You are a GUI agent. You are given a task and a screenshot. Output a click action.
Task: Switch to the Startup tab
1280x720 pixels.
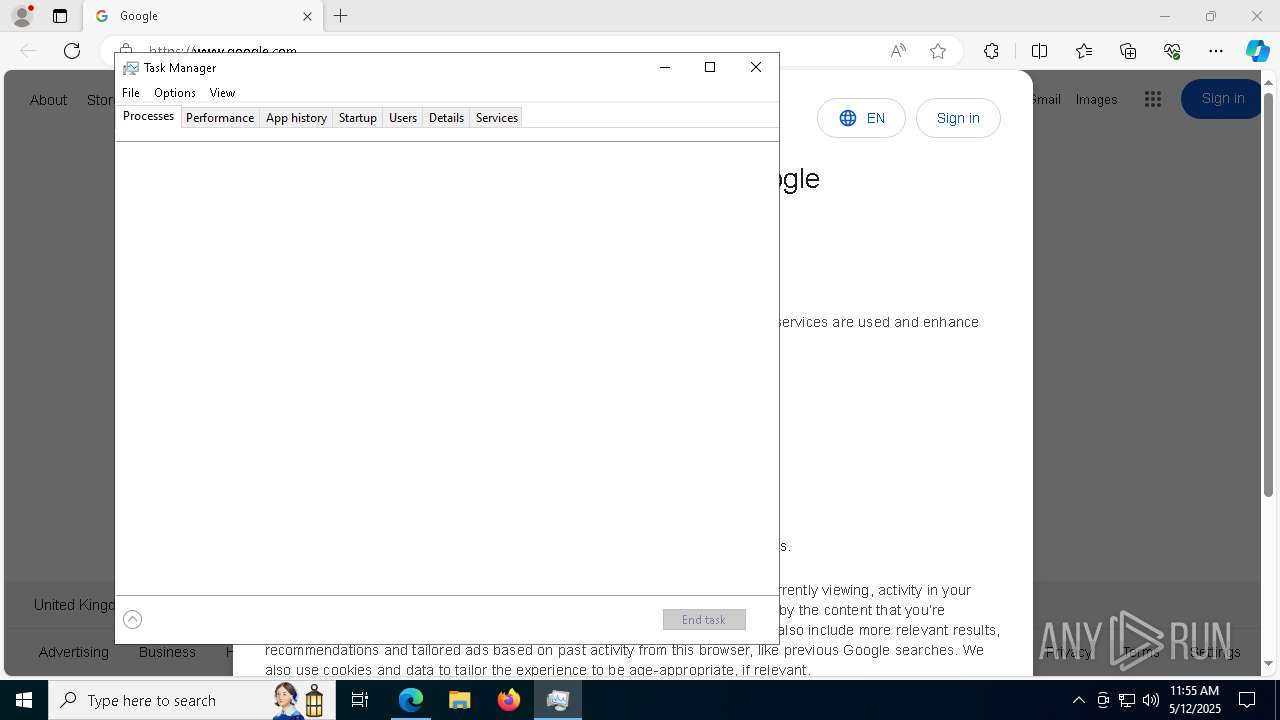[x=357, y=118]
